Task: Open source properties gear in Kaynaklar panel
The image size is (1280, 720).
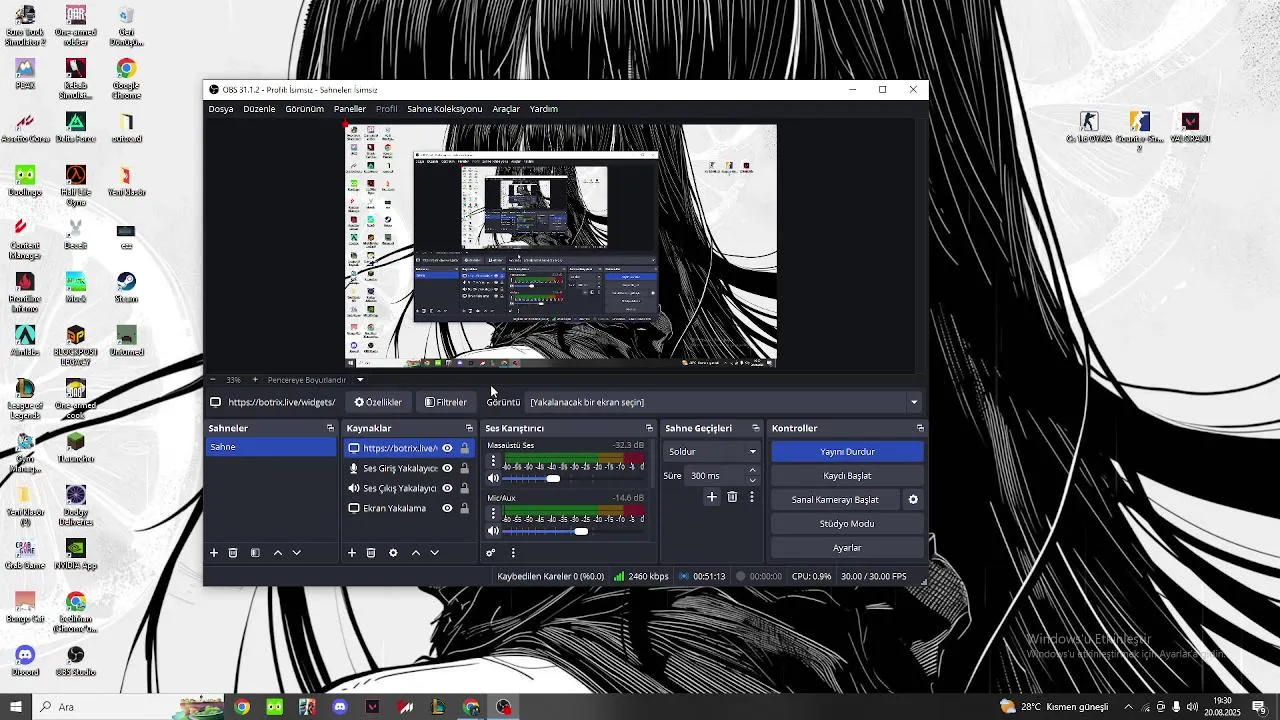Action: (x=393, y=553)
